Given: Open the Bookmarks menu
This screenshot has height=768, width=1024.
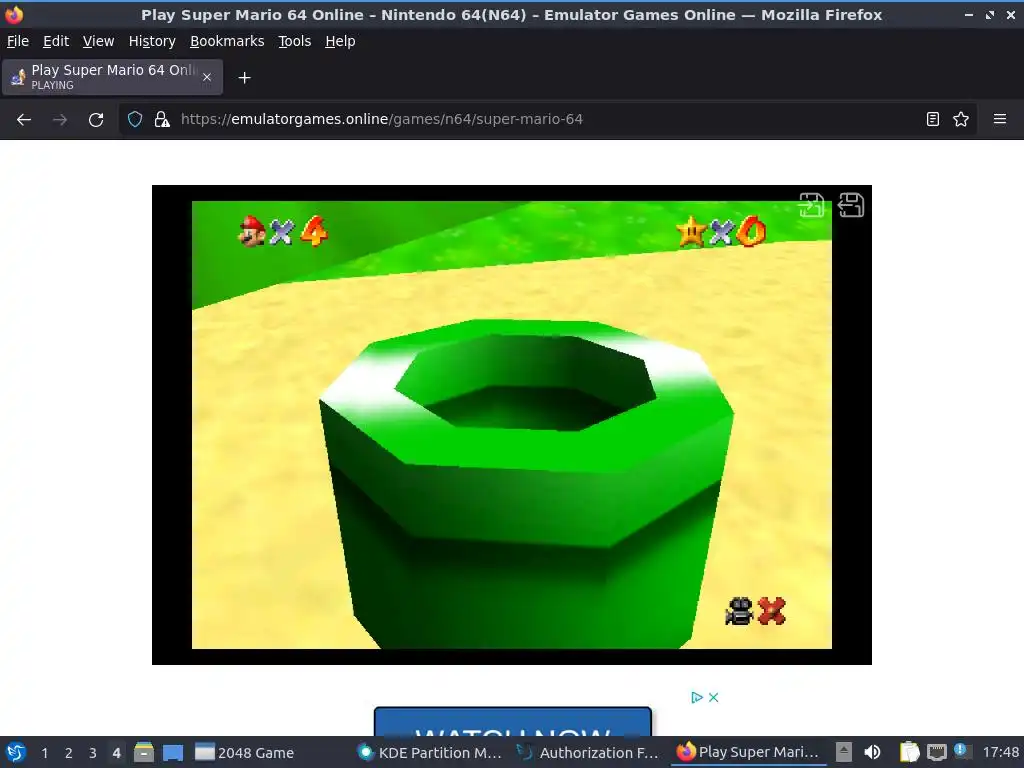Looking at the screenshot, I should (227, 41).
